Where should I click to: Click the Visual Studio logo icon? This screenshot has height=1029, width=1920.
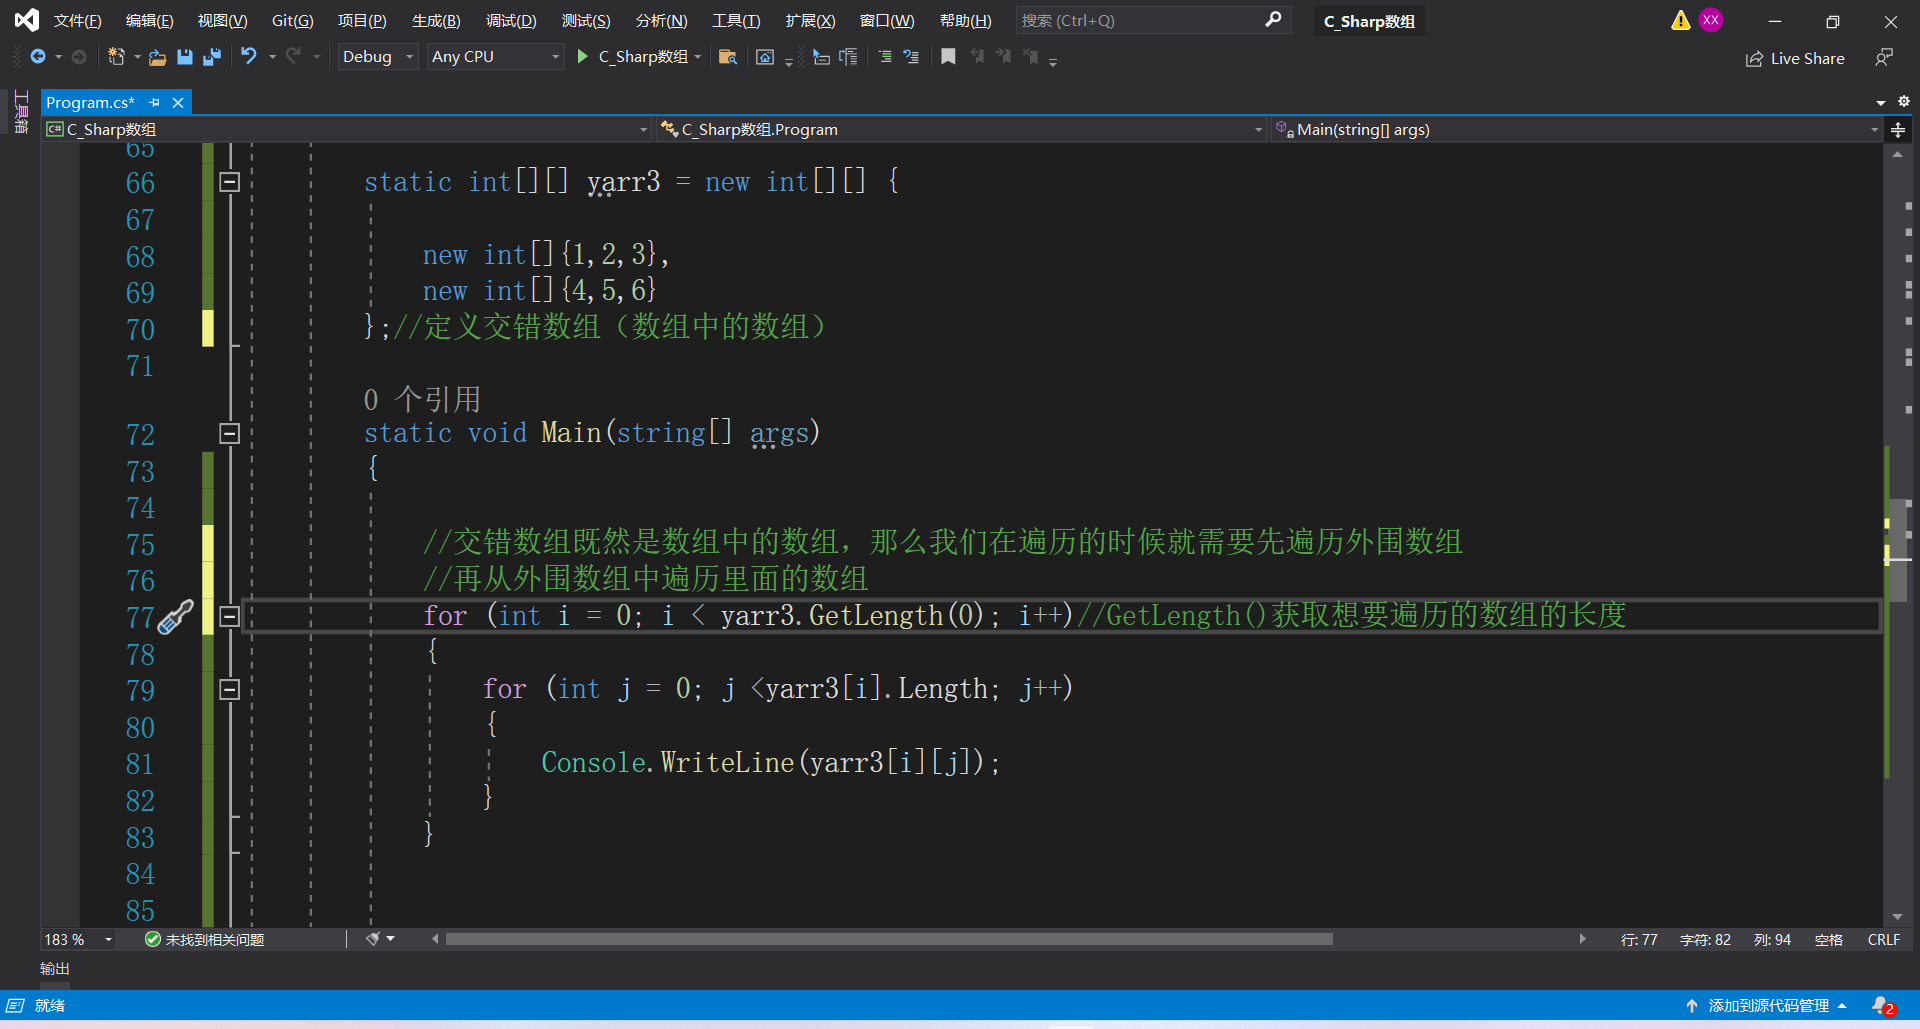pyautogui.click(x=26, y=20)
